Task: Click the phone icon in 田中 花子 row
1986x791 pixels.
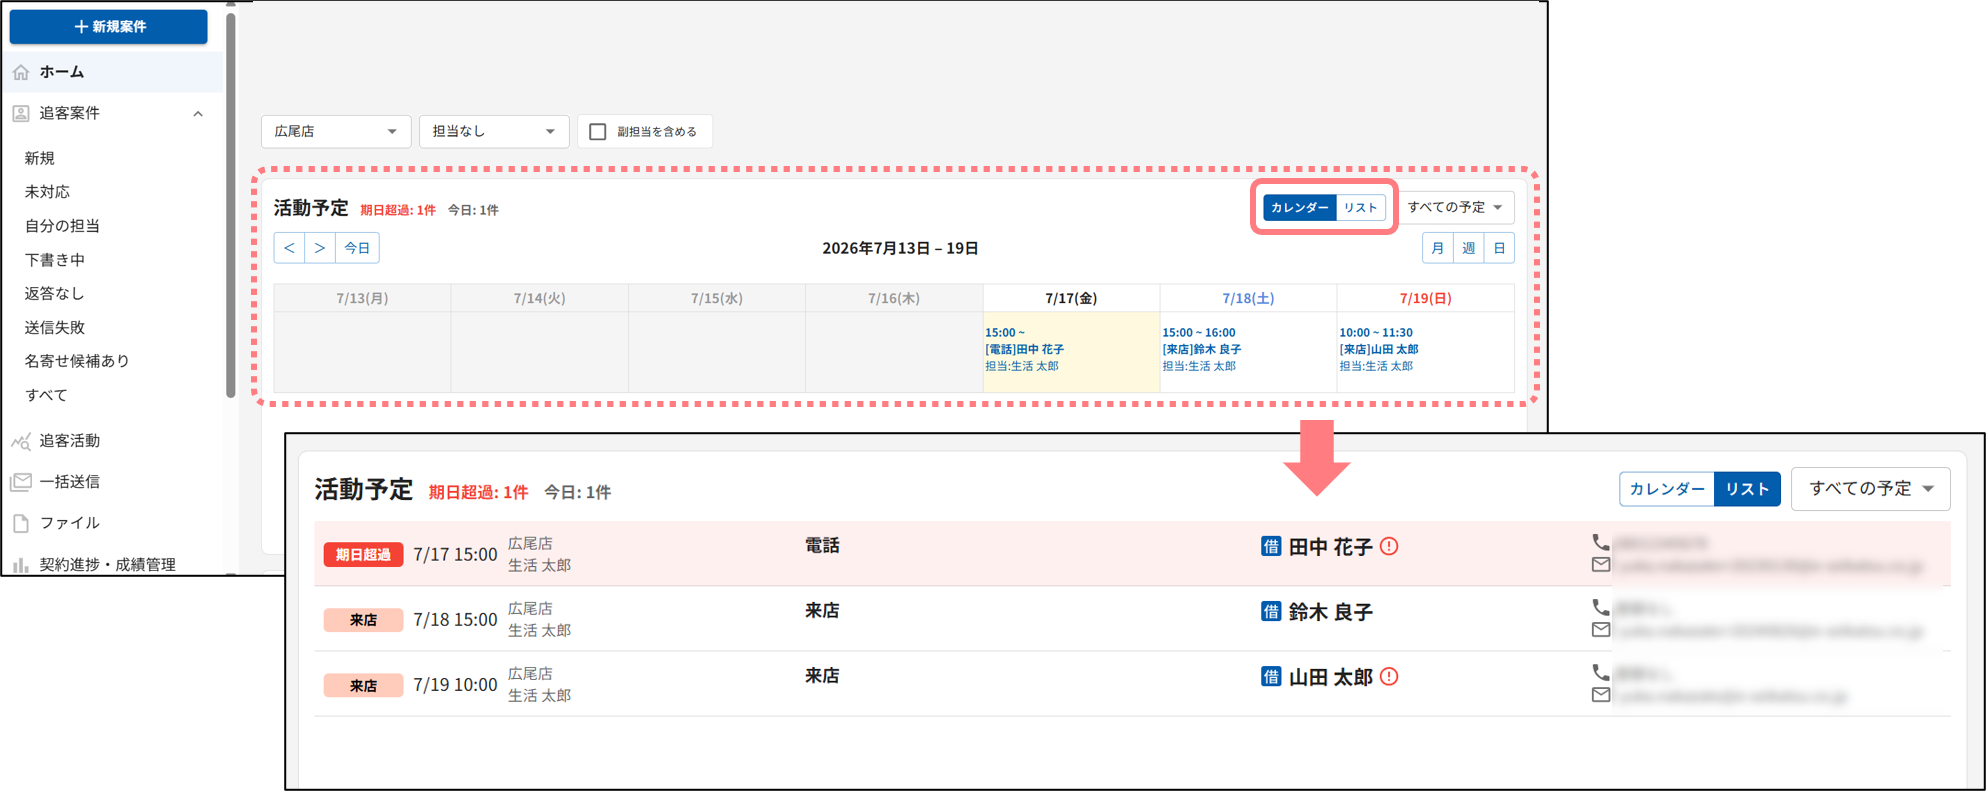Action: coord(1601,542)
